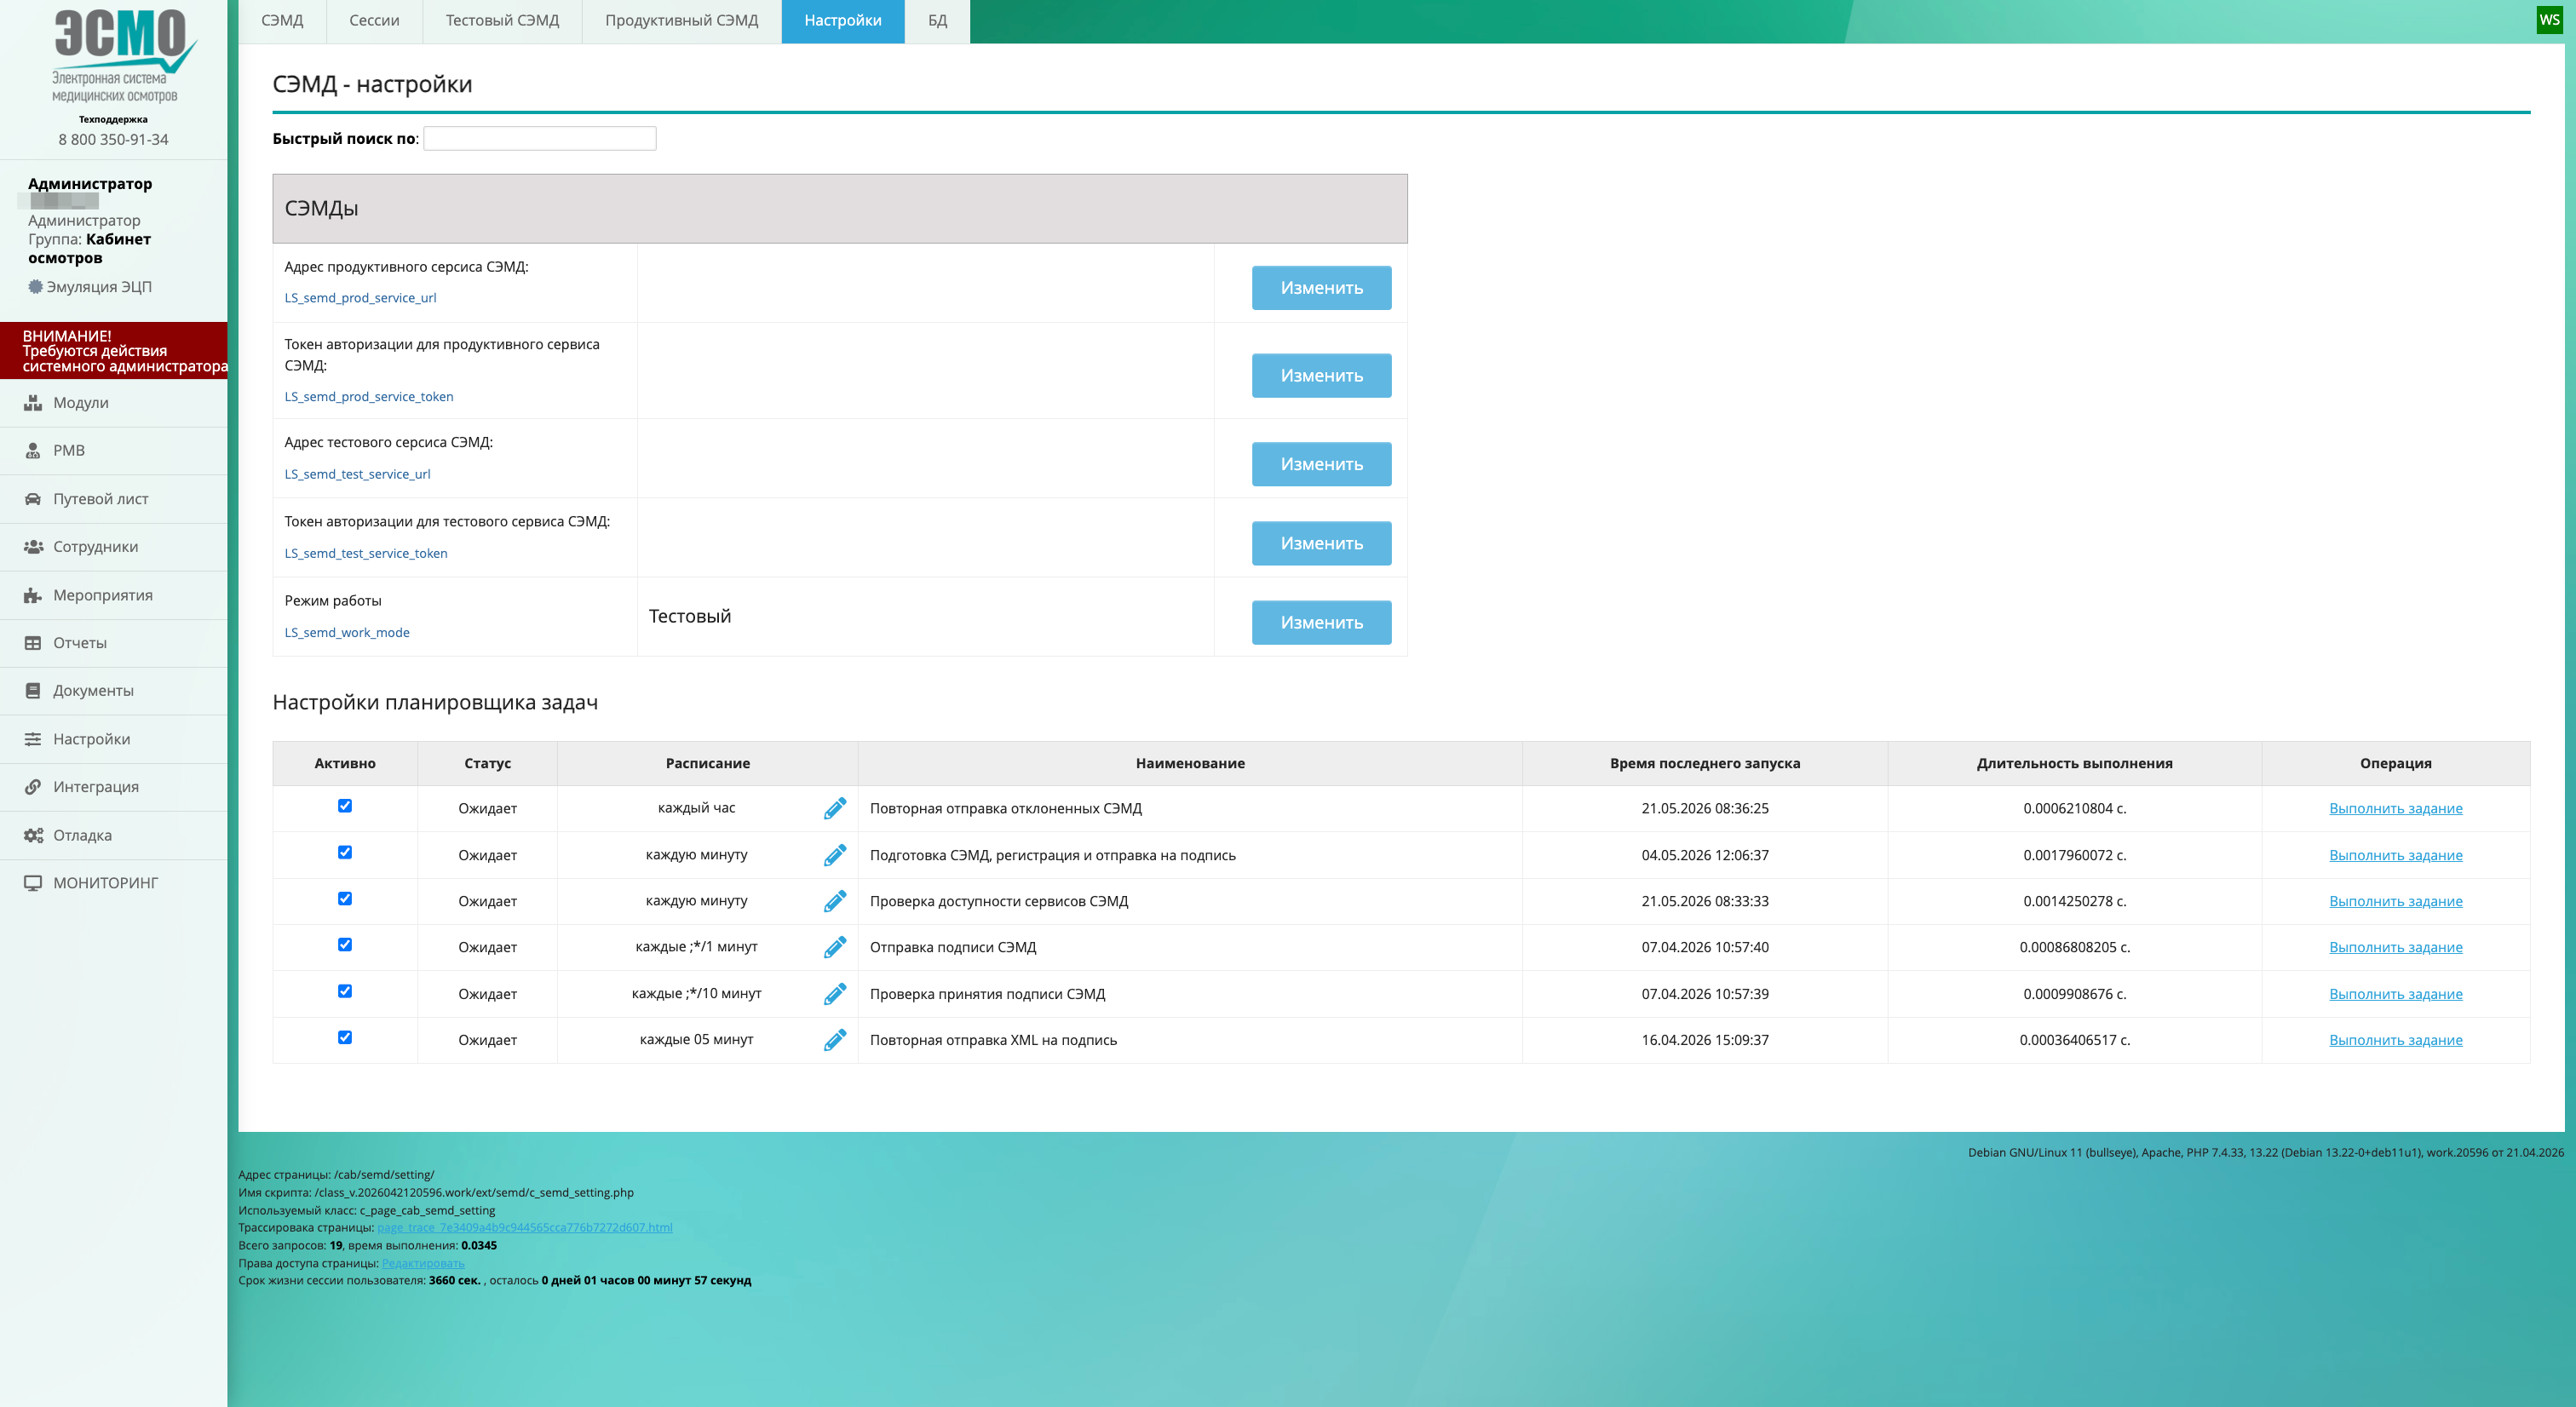Image resolution: width=2576 pixels, height=1407 pixels.
Task: Click the Эмуляция ЭЦП gear icon
Action: click(35, 287)
